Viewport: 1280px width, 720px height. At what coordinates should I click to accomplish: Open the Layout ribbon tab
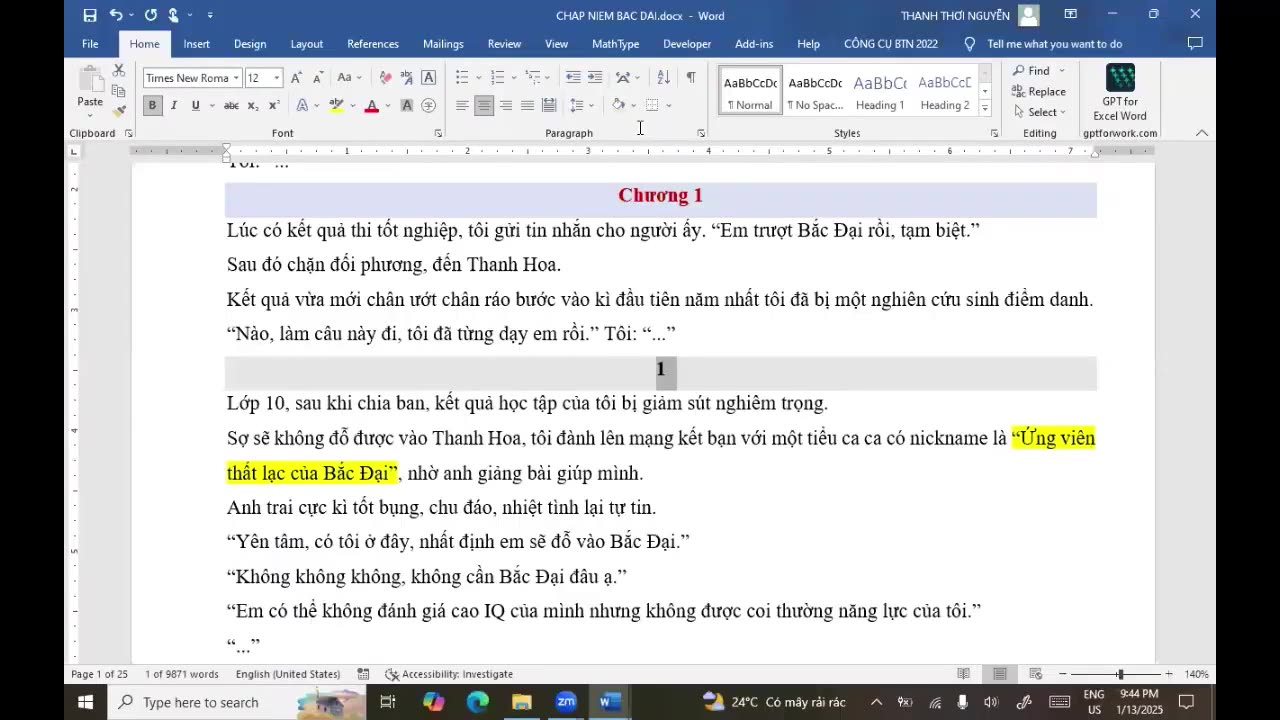pos(306,44)
